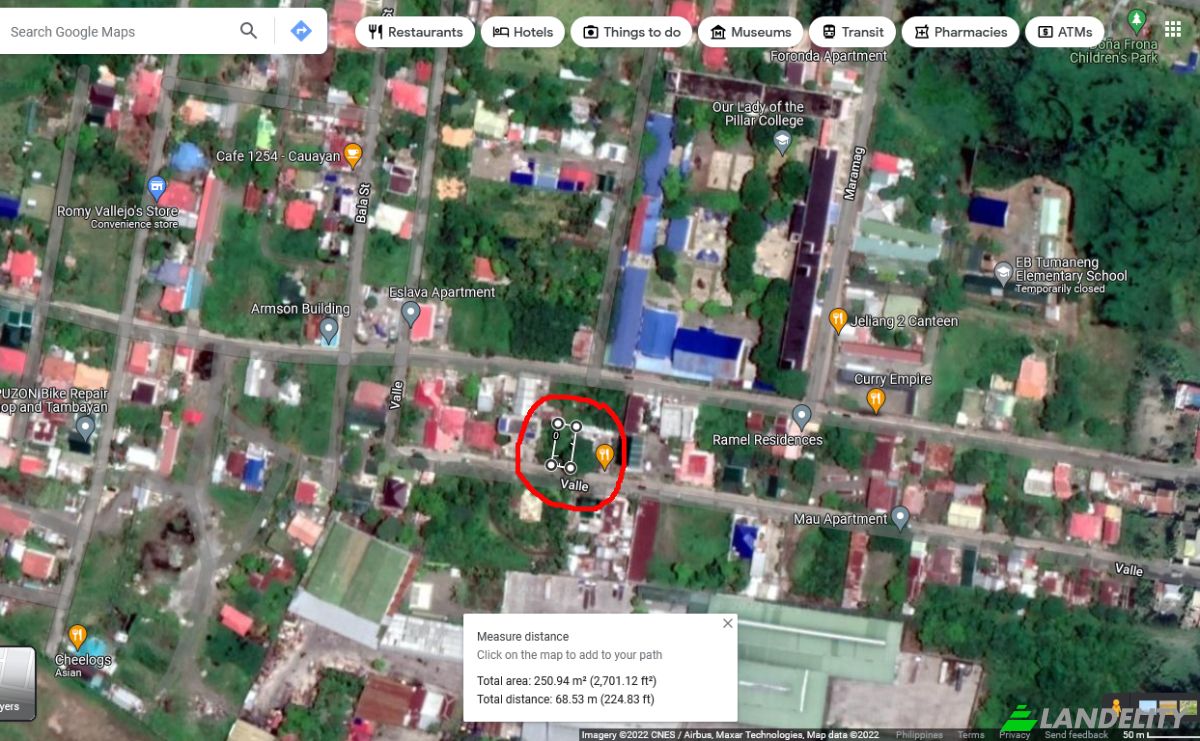
Task: Click the Total area measurement text
Action: click(x=566, y=680)
